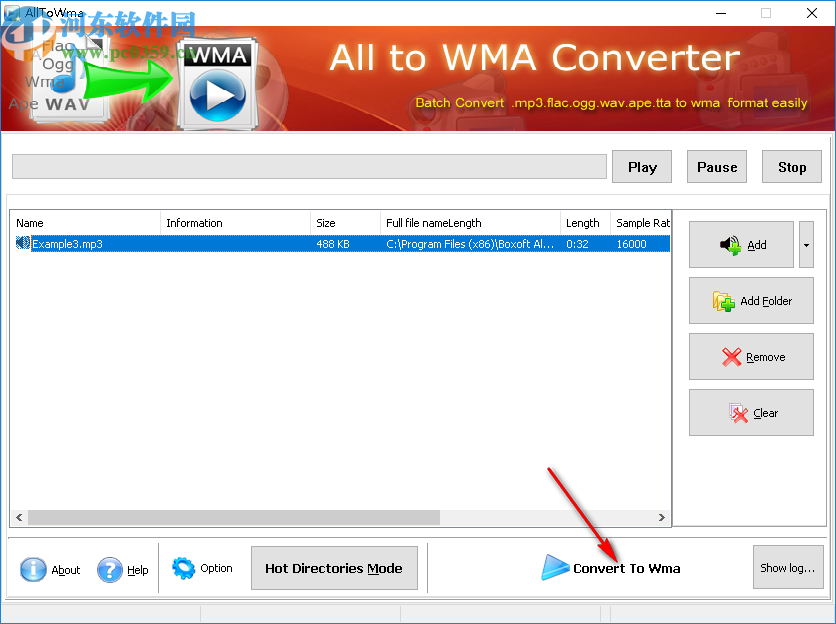Click the Clear list icon

click(x=738, y=413)
